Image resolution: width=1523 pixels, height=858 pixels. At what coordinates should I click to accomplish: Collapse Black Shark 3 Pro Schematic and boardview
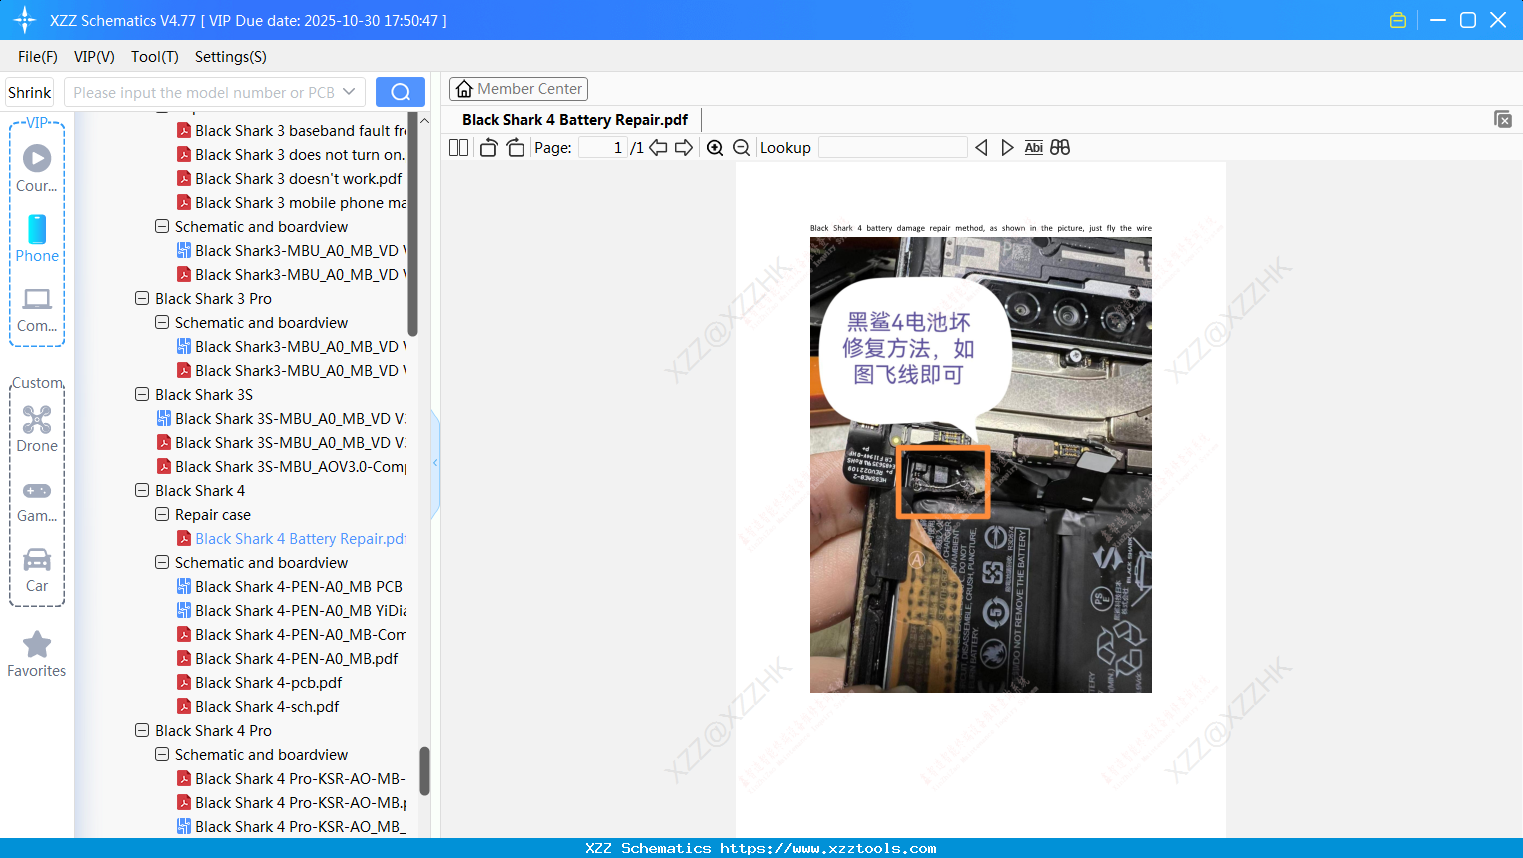point(162,322)
